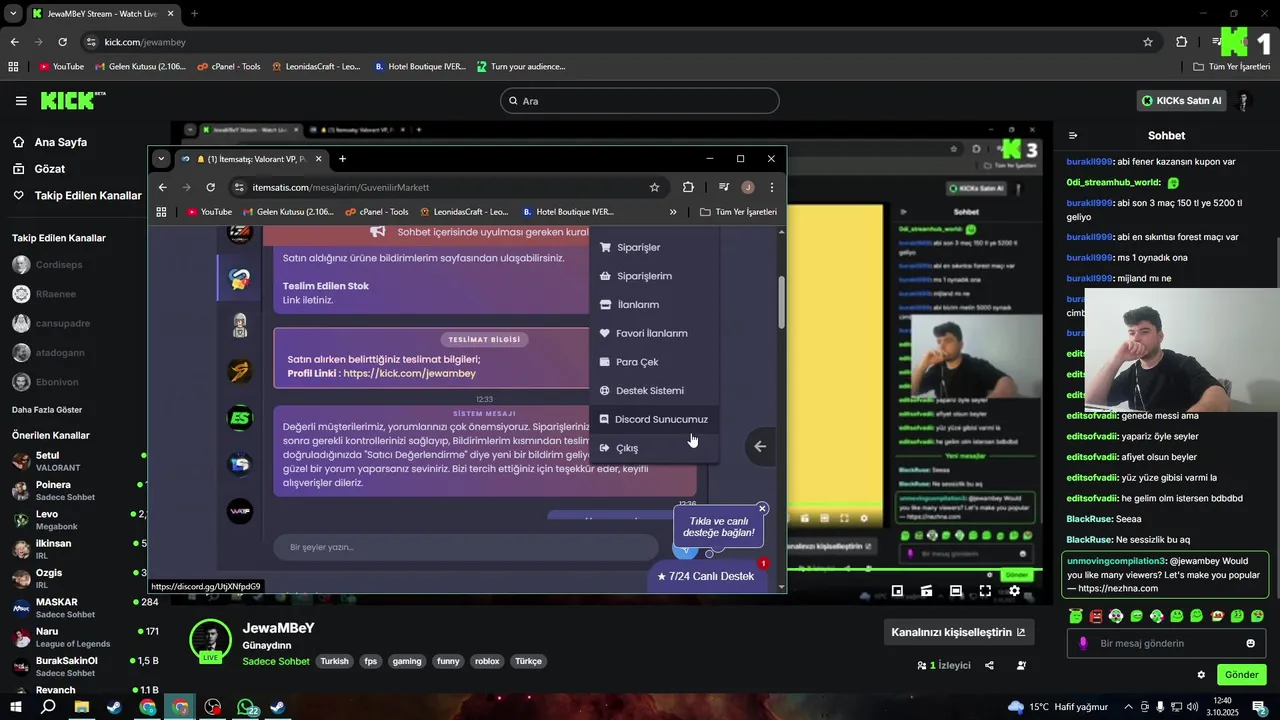Image resolution: width=1280 pixels, height=720 pixels.
Task: Click Discord Sunucumuz menu entry
Action: click(654, 420)
